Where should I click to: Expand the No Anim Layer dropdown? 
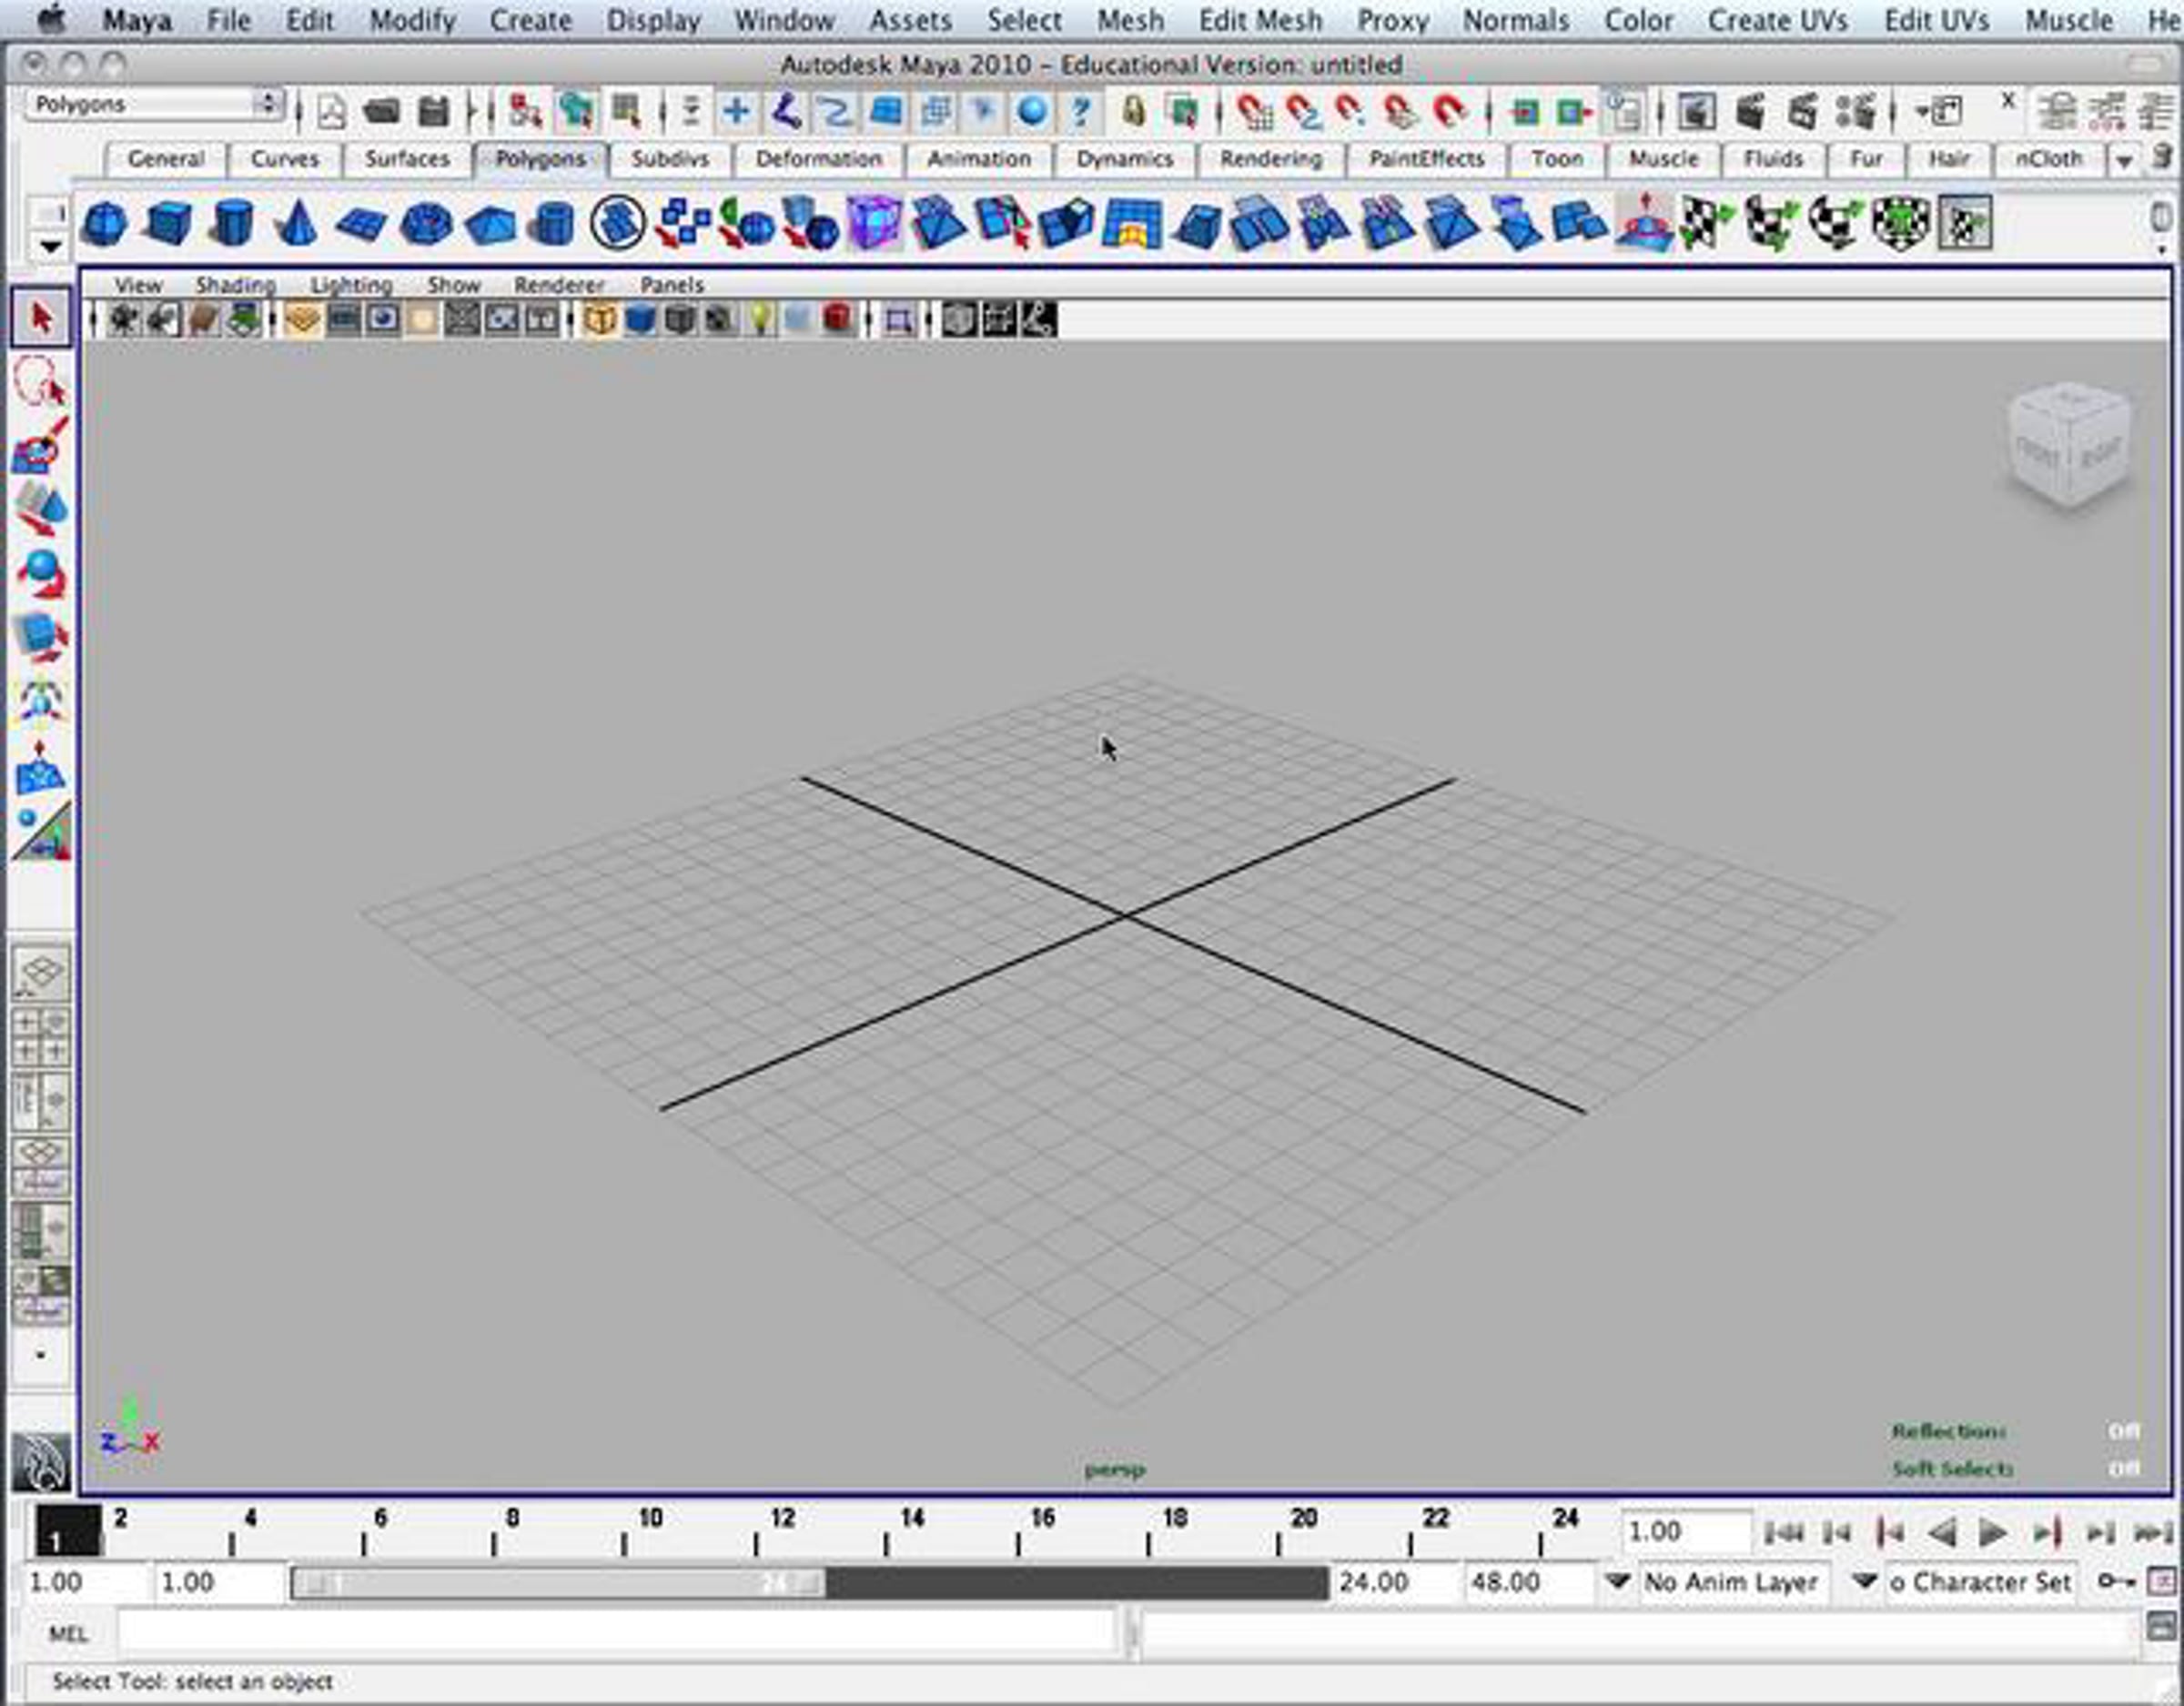pyautogui.click(x=1617, y=1582)
